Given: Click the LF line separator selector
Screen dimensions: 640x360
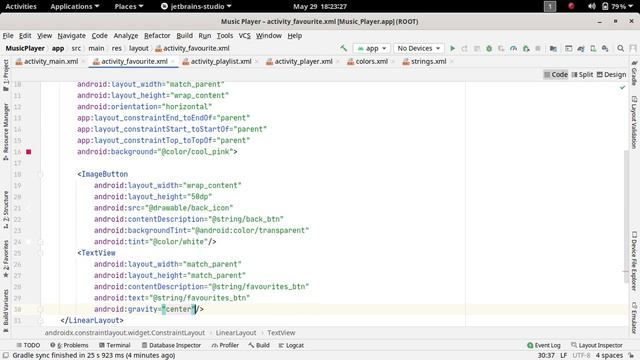Looking at the screenshot, I should click(x=563, y=355).
